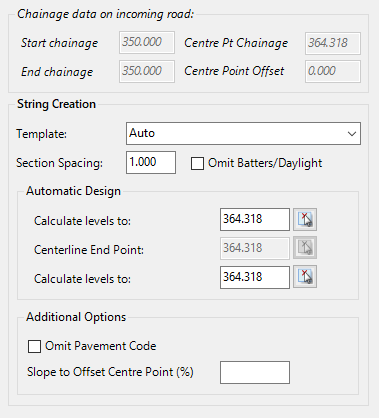Click the pick-point icon beside the first Calculate levels to field
Viewport: 379px width, 418px height.
[x=305, y=219]
